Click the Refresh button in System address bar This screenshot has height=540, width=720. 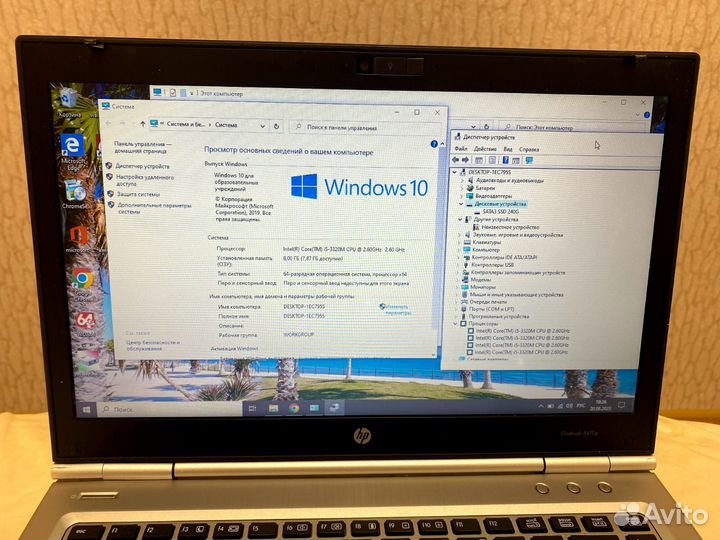[276, 126]
